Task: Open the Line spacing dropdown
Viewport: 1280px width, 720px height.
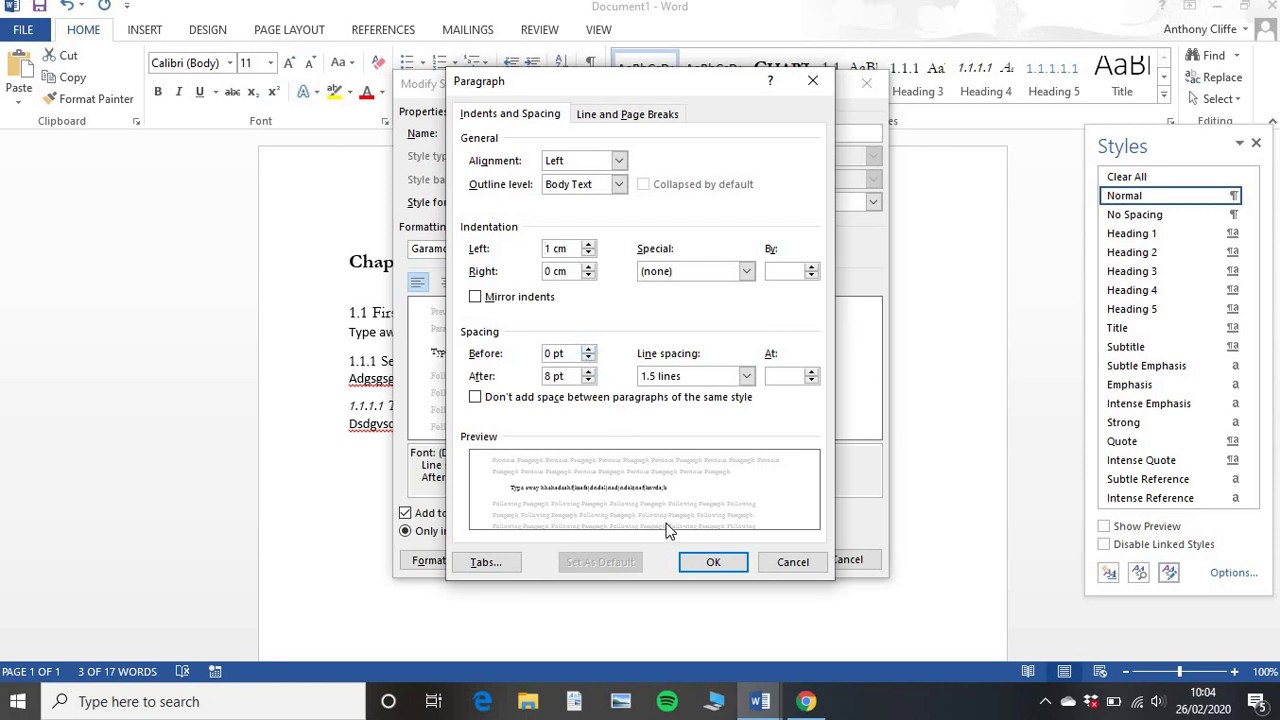Action: click(746, 376)
